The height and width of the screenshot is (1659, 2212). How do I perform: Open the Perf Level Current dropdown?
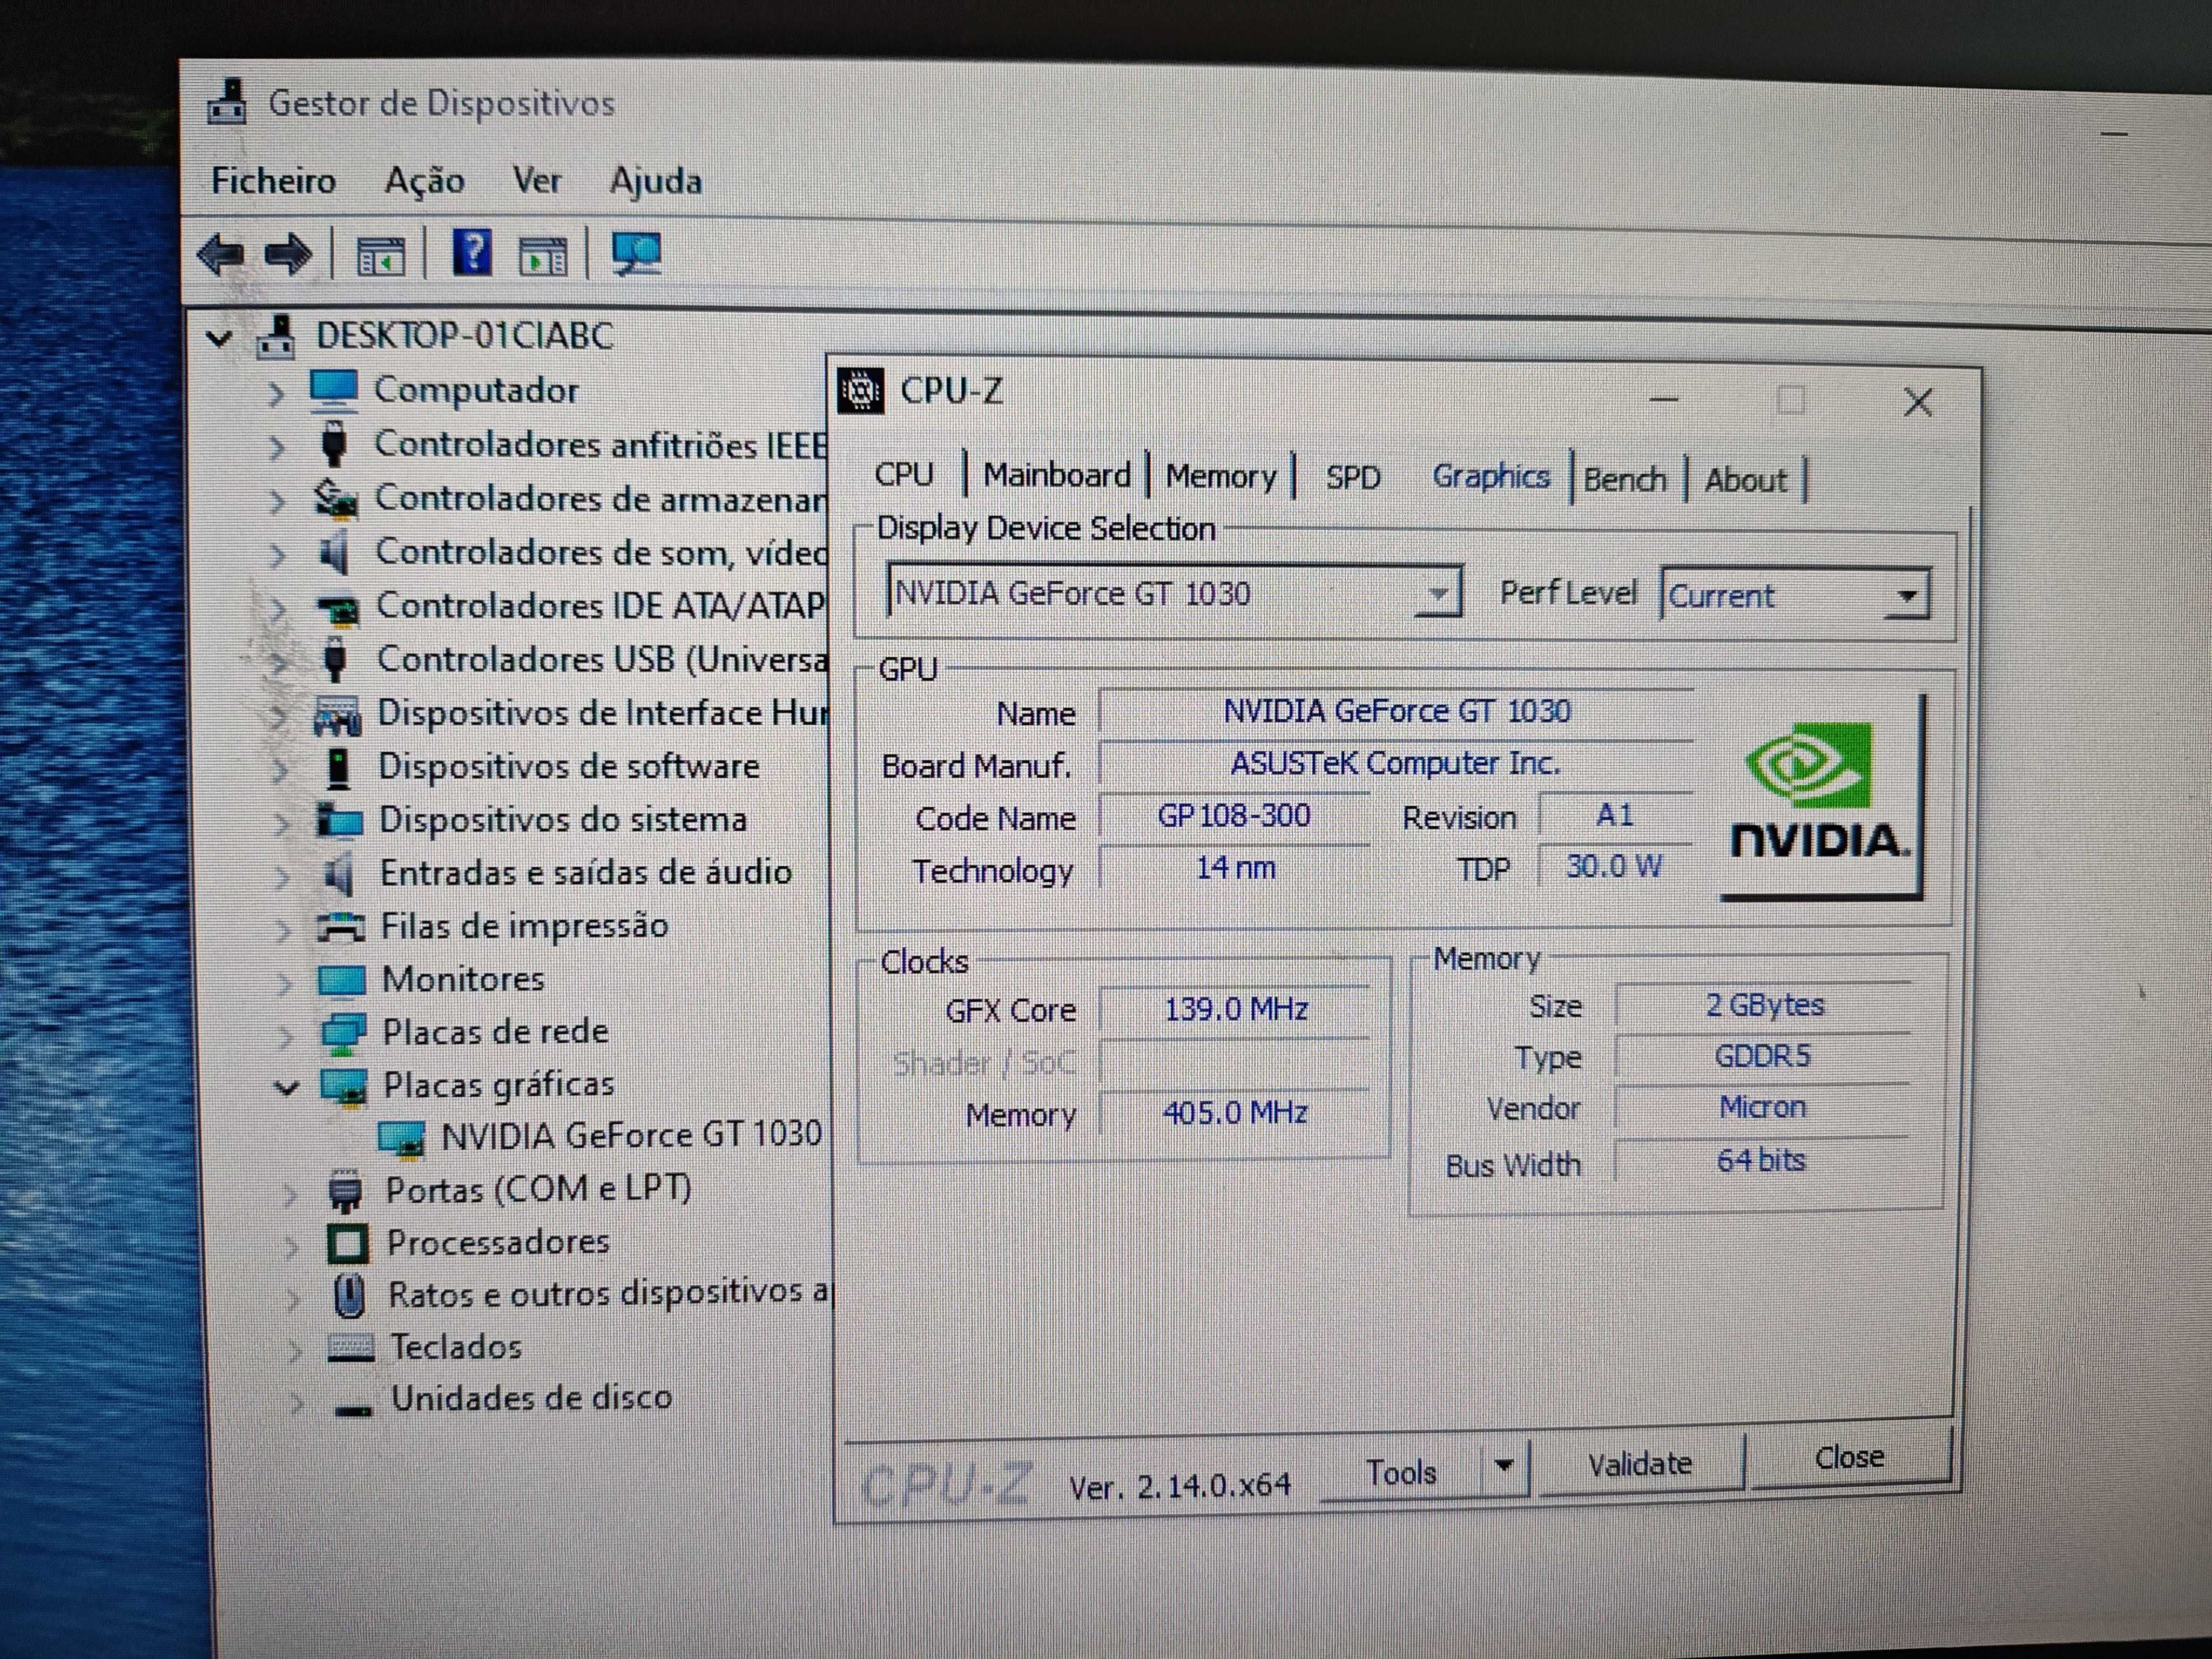coord(1906,596)
